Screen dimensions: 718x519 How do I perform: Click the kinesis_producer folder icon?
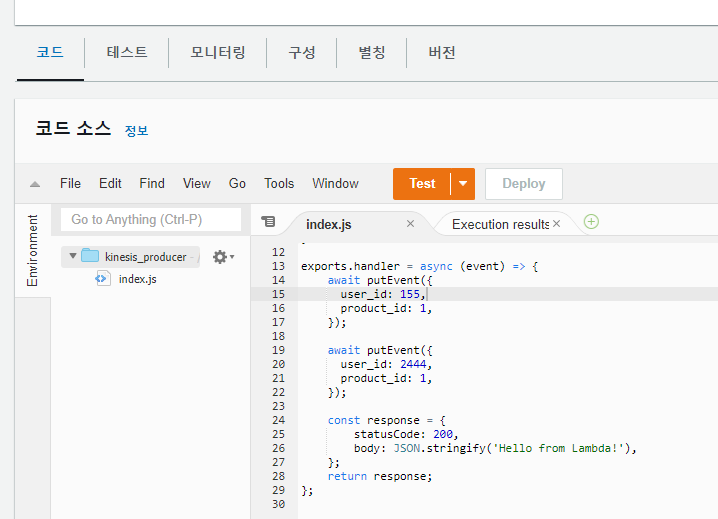(90, 256)
